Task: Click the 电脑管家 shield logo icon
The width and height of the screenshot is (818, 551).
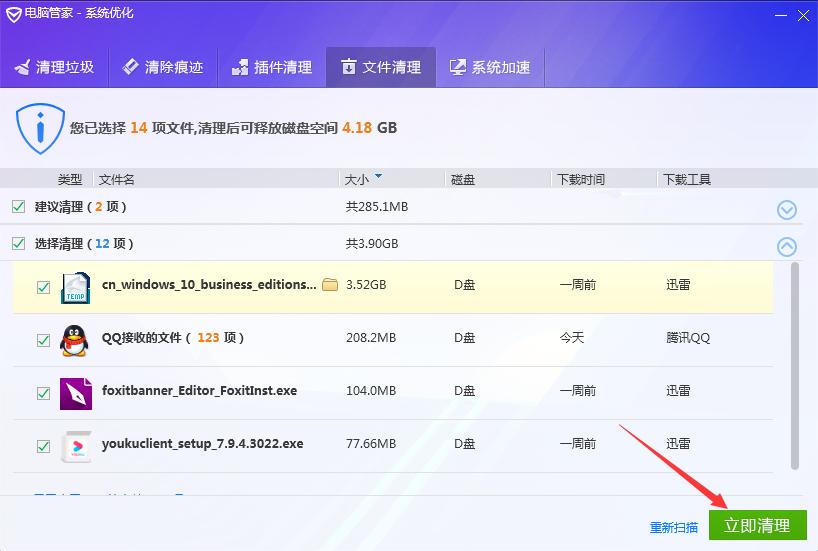Action: (x=13, y=14)
